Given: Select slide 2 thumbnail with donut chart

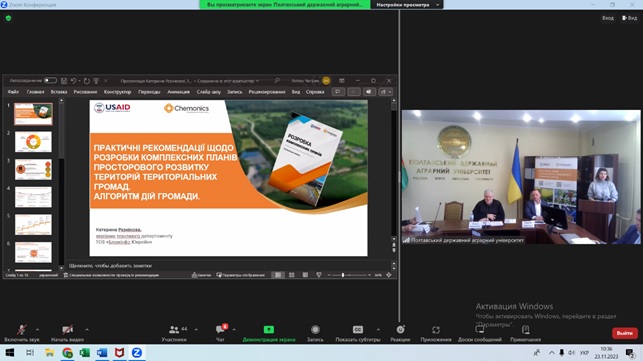Looking at the screenshot, I should (x=33, y=142).
